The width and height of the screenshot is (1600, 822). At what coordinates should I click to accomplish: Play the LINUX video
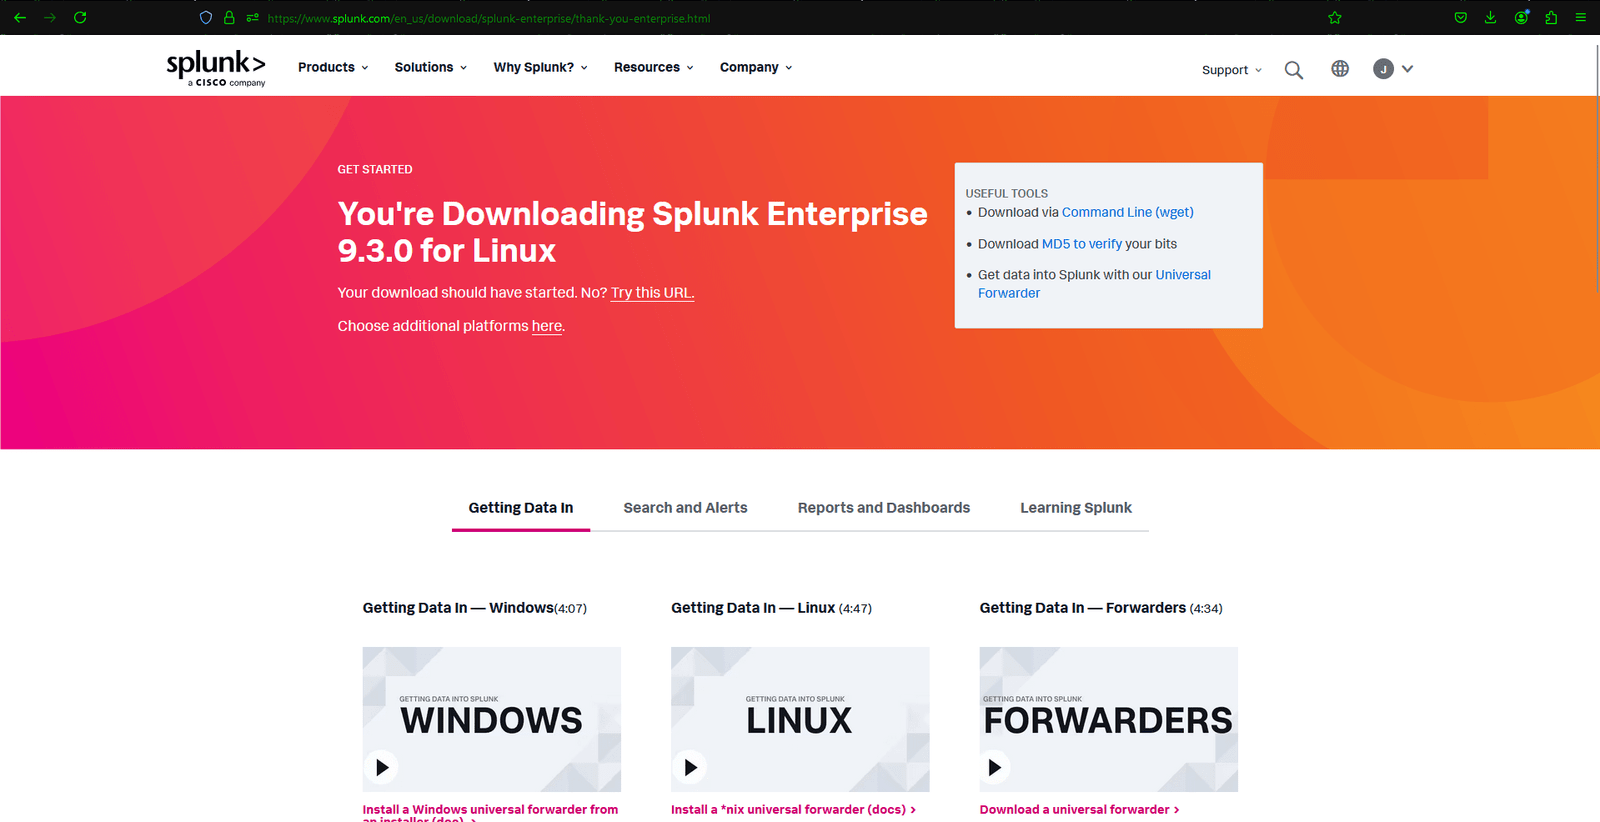(x=690, y=767)
